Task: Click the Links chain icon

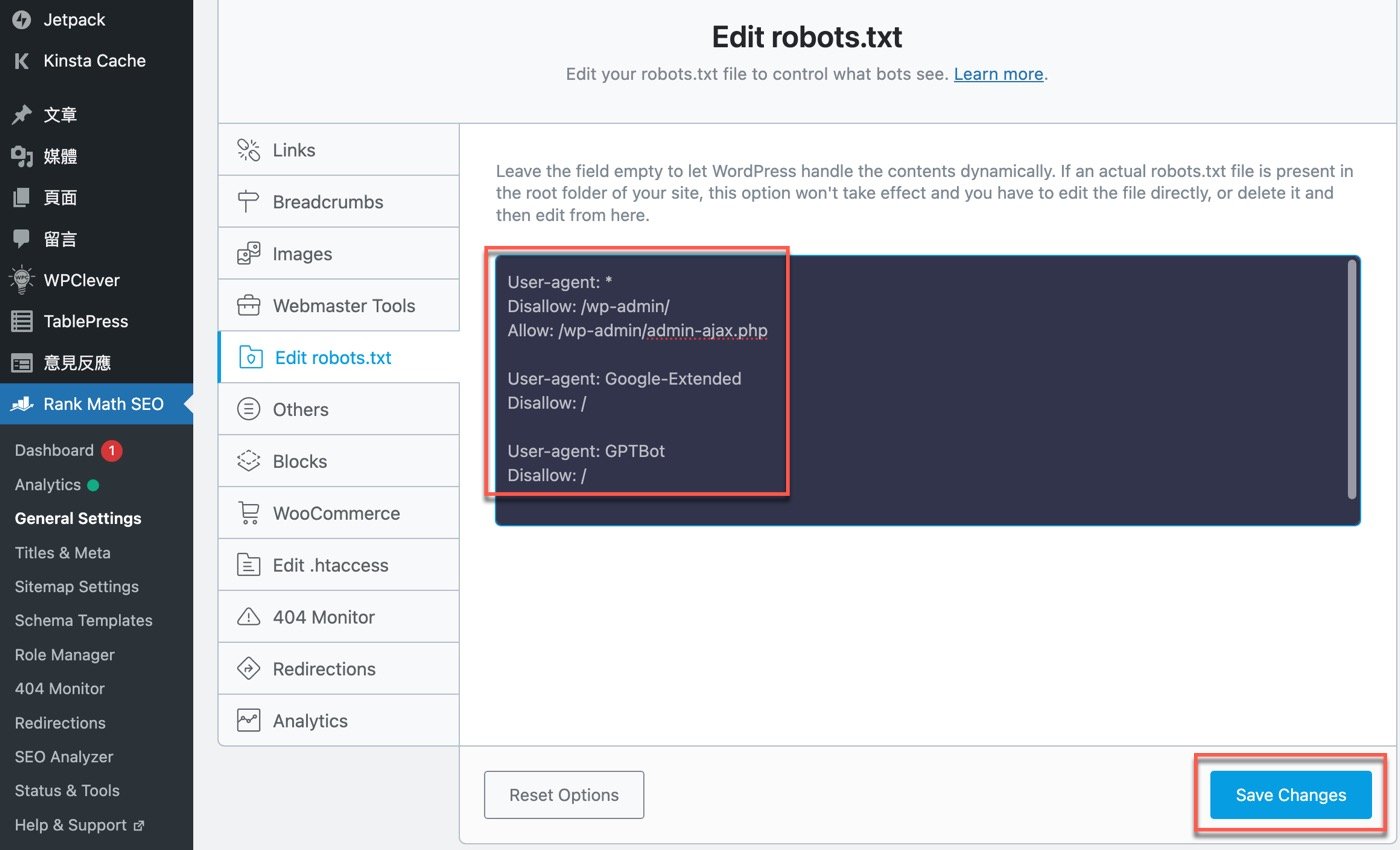Action: point(248,150)
